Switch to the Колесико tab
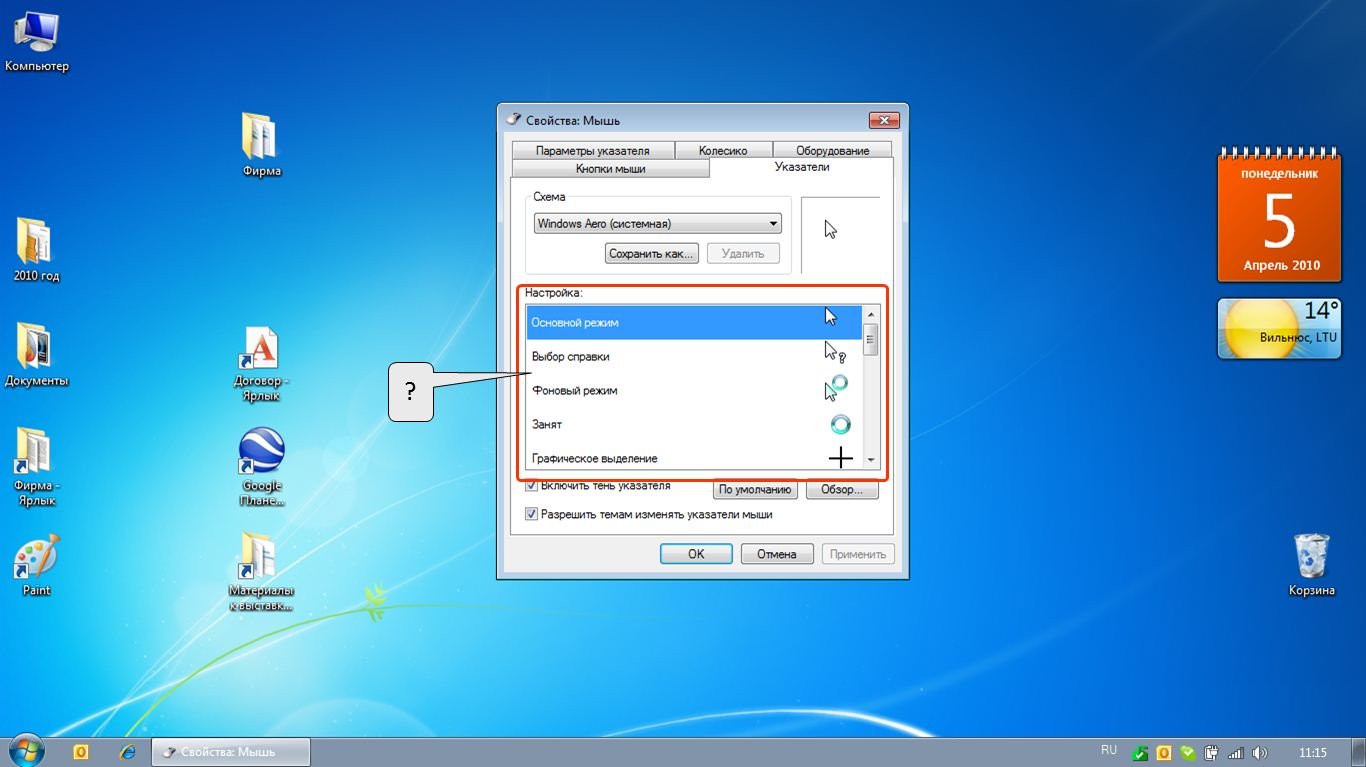The height and width of the screenshot is (767, 1366). pos(723,151)
